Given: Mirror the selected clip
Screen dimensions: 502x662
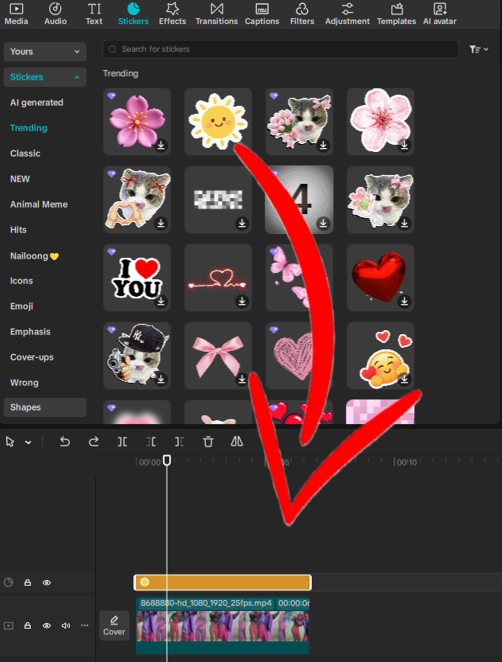Looking at the screenshot, I should click(x=237, y=442).
